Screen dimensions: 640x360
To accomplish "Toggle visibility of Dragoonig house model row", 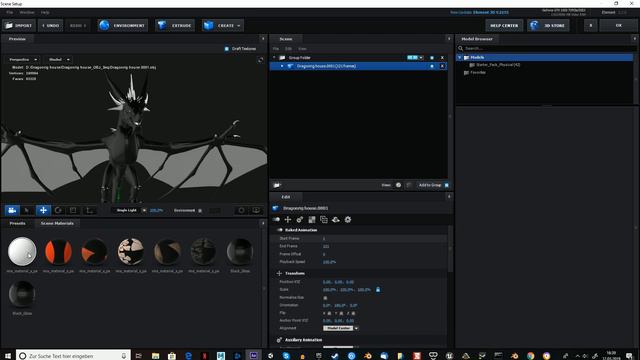I will (x=432, y=66).
